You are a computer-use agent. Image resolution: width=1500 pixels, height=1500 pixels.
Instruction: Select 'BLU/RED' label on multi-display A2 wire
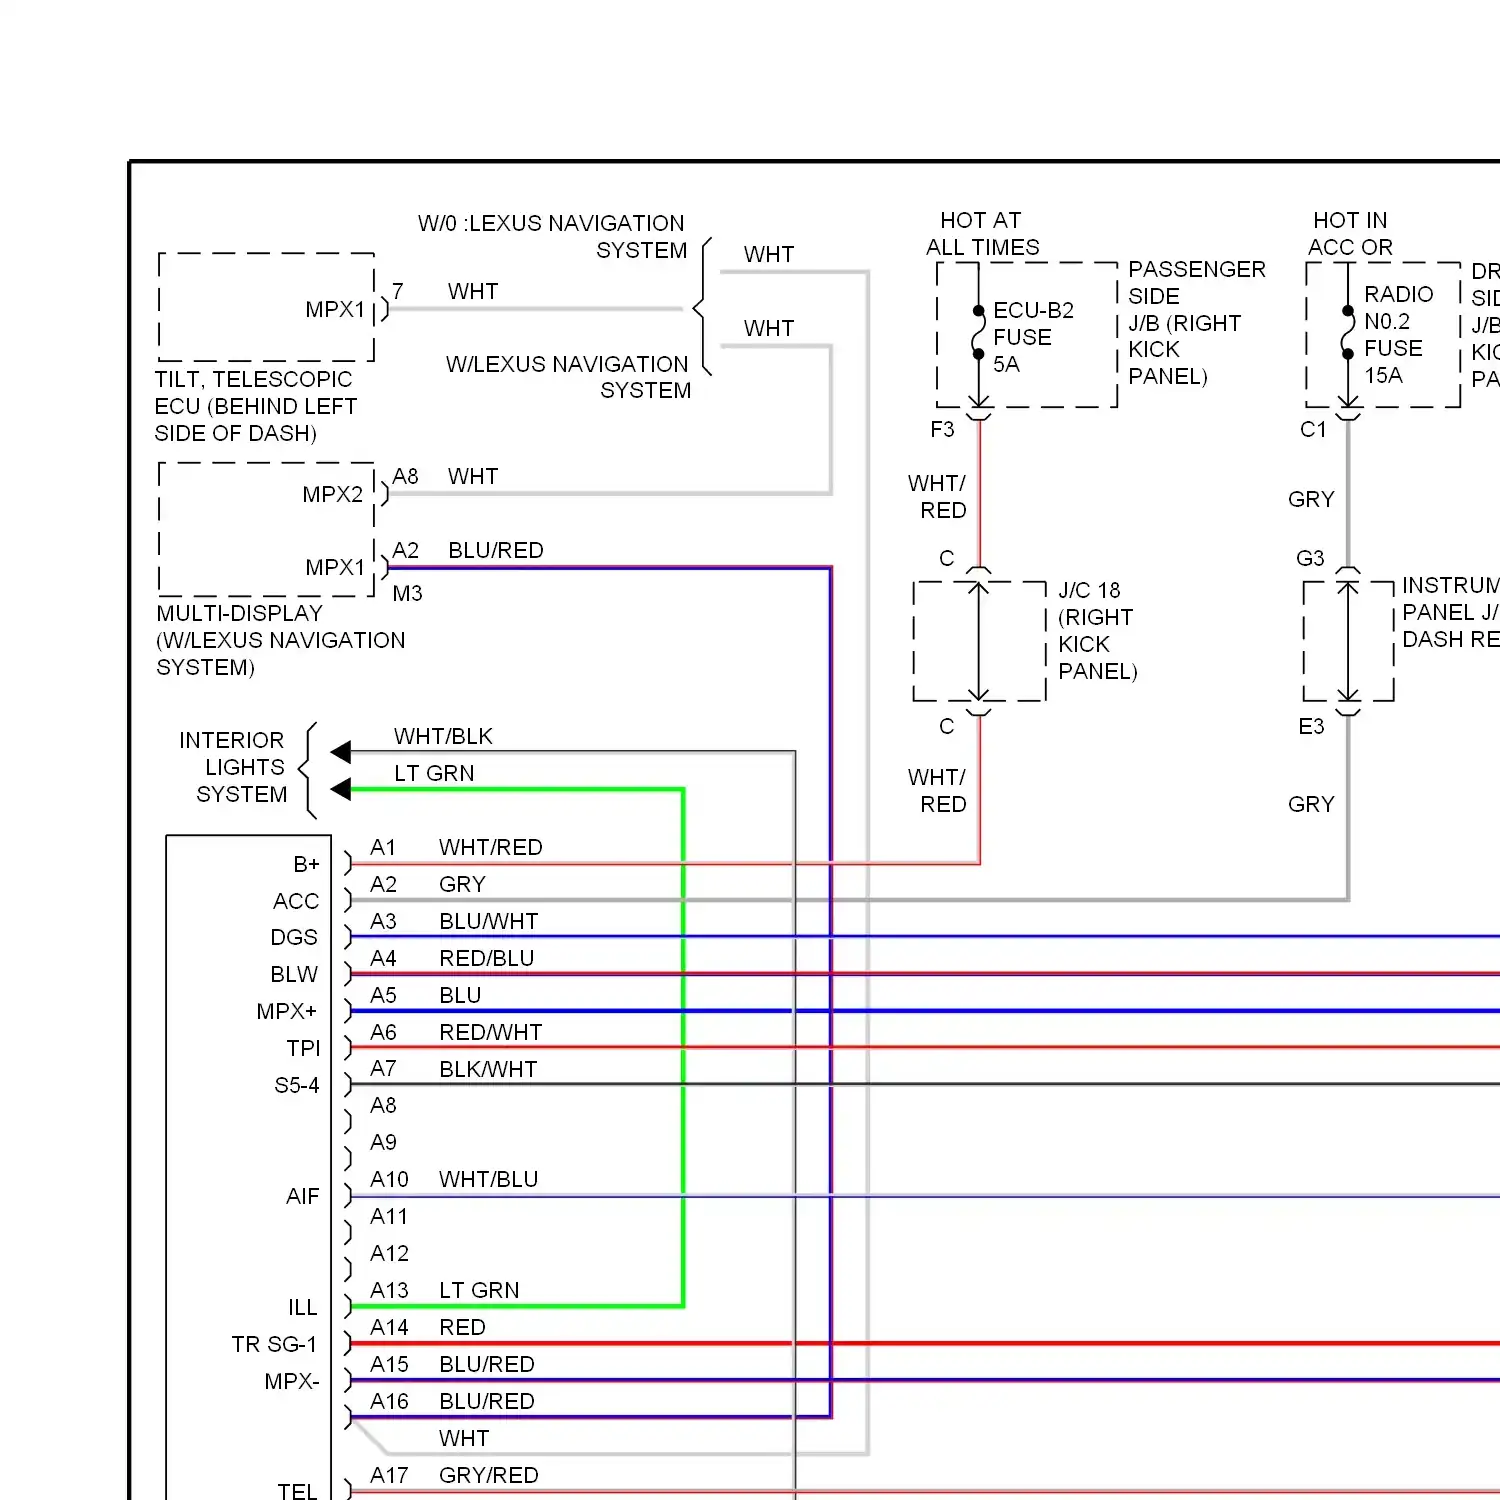(496, 551)
